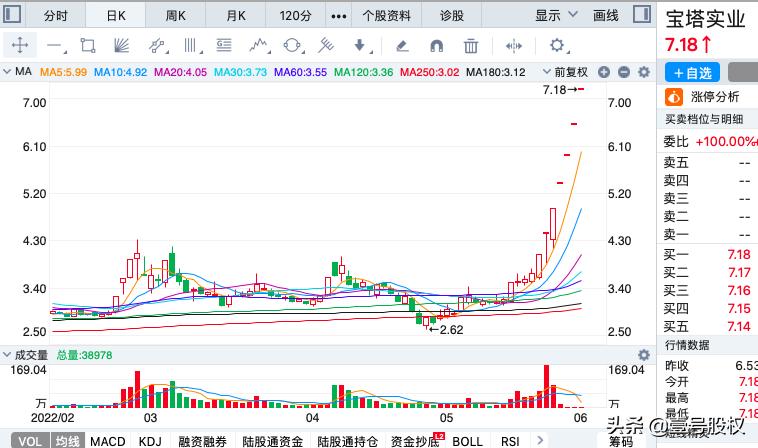Image resolution: width=758 pixels, height=448 pixels.
Task: Click the 委比 +100.00% value
Action: click(726, 141)
